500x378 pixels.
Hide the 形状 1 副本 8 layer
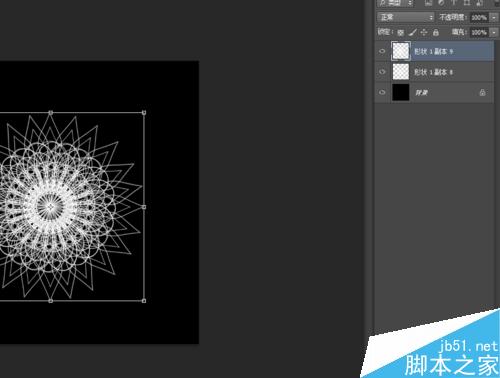[x=382, y=72]
